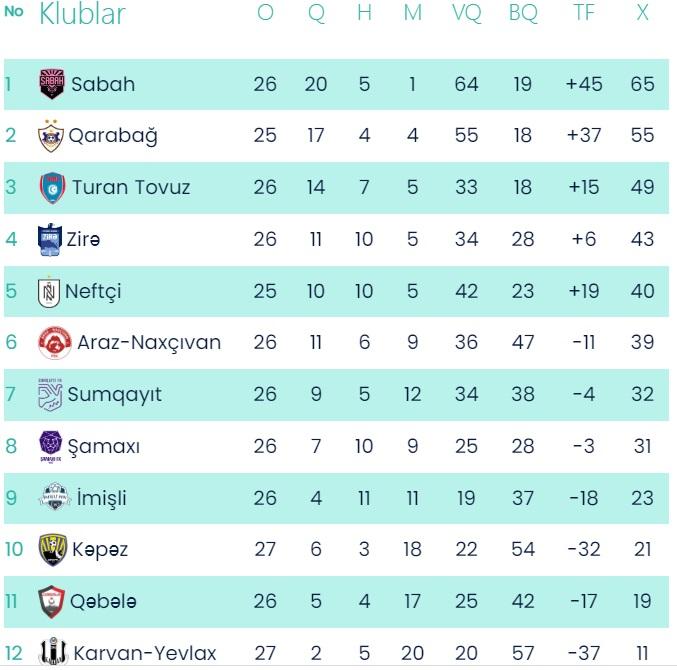Click the İmişli club logo

(x=54, y=498)
